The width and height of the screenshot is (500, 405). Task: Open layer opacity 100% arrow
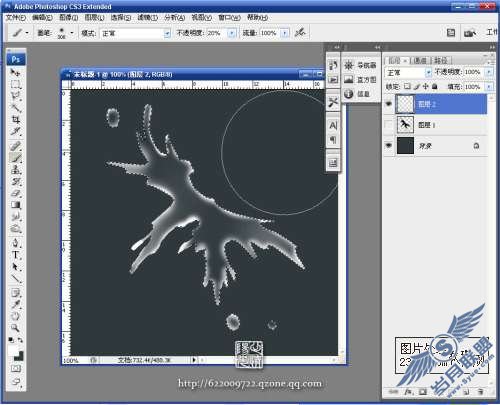click(x=489, y=72)
